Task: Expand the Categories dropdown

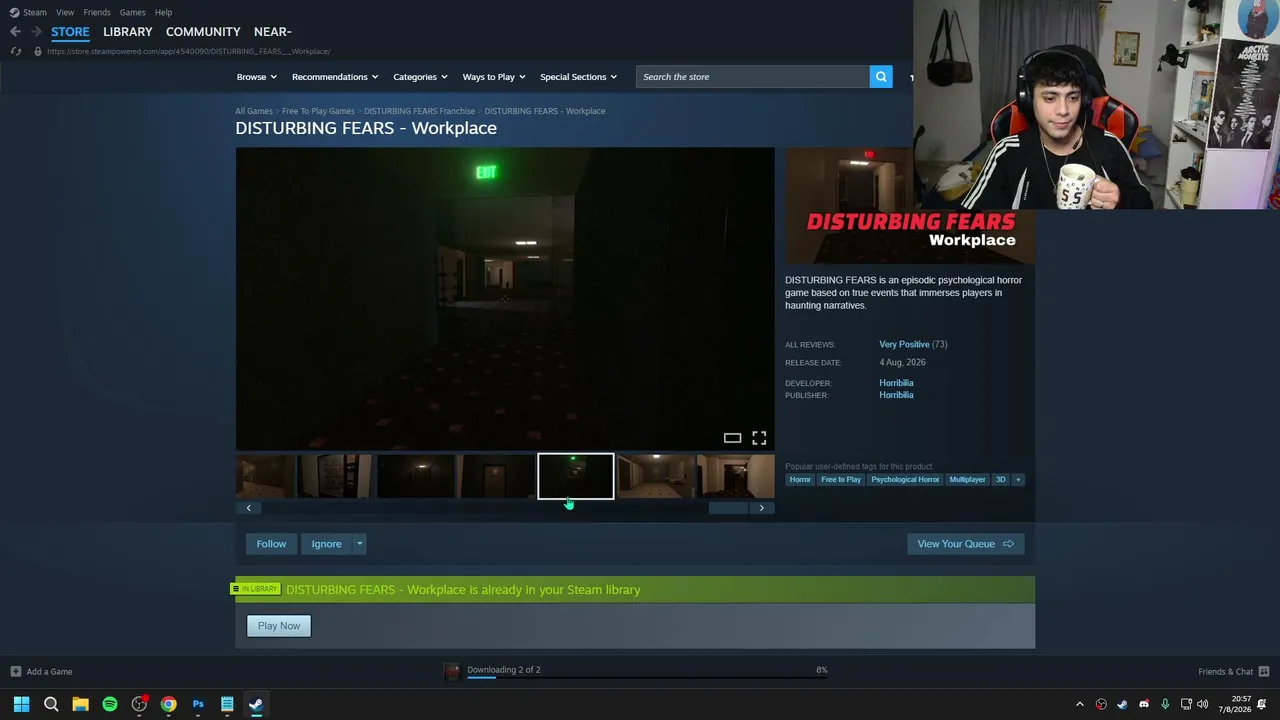Action: (420, 77)
